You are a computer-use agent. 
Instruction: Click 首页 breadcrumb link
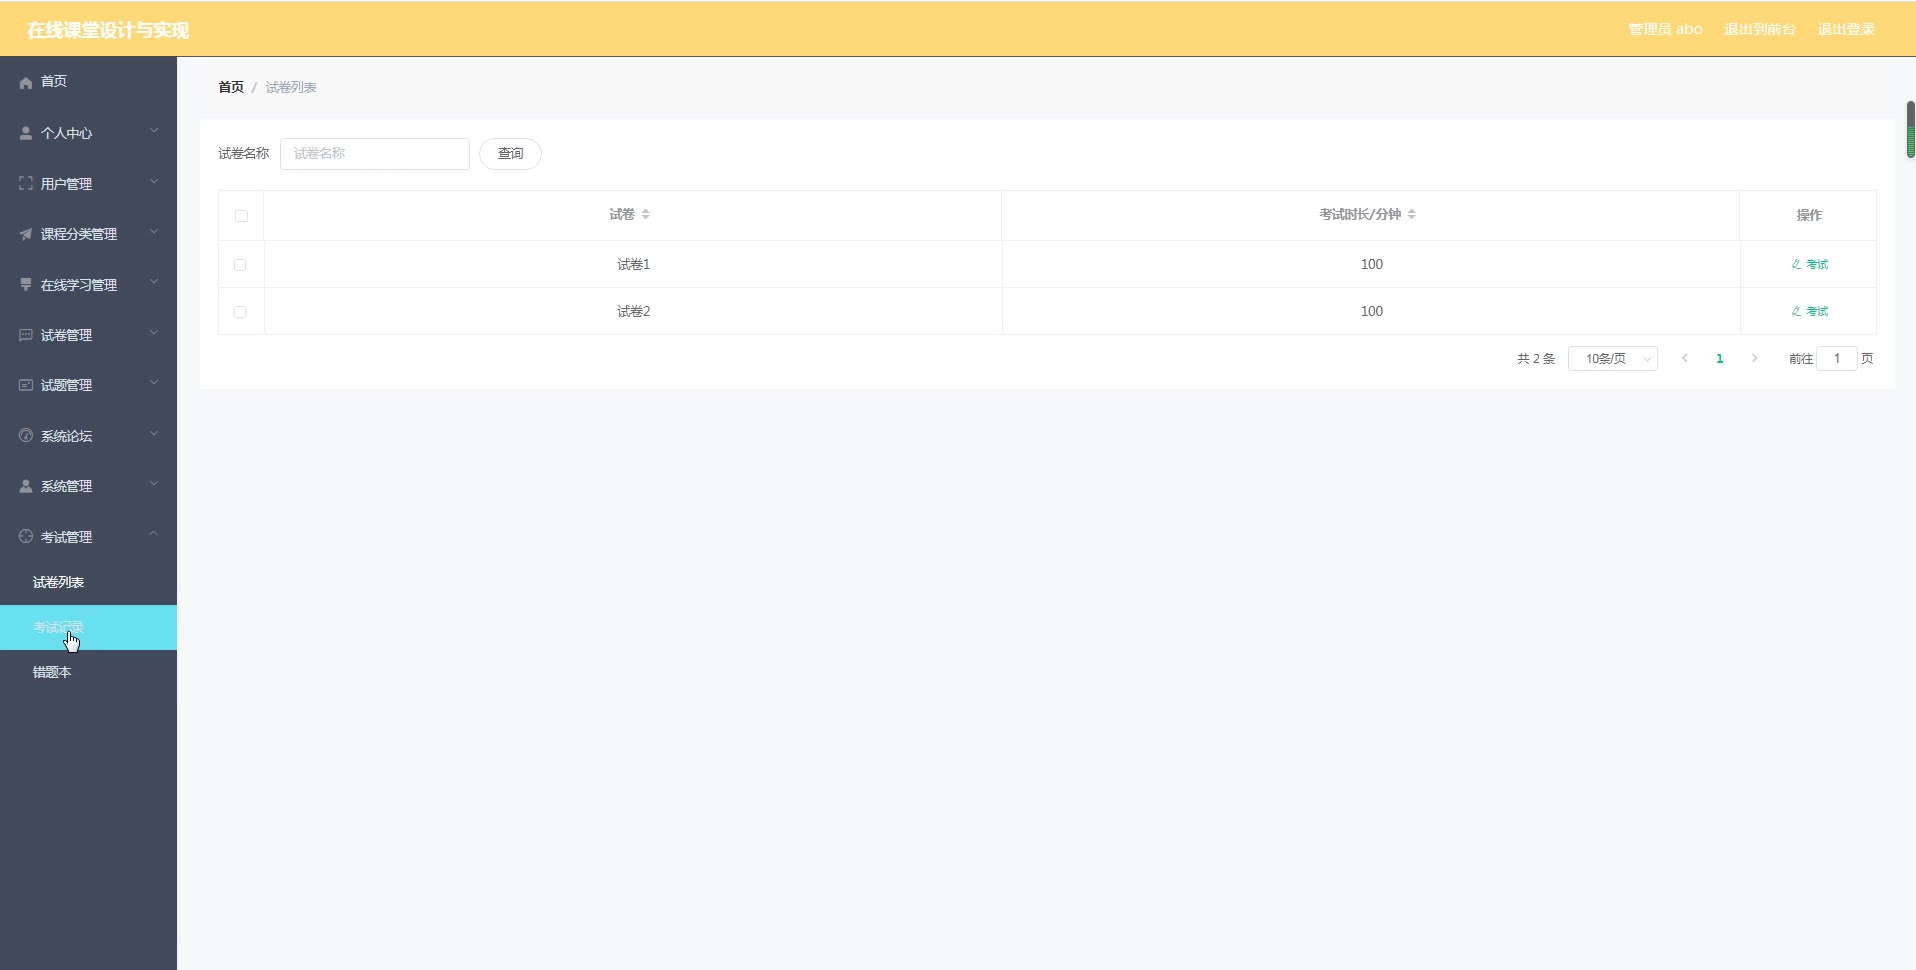click(x=231, y=87)
